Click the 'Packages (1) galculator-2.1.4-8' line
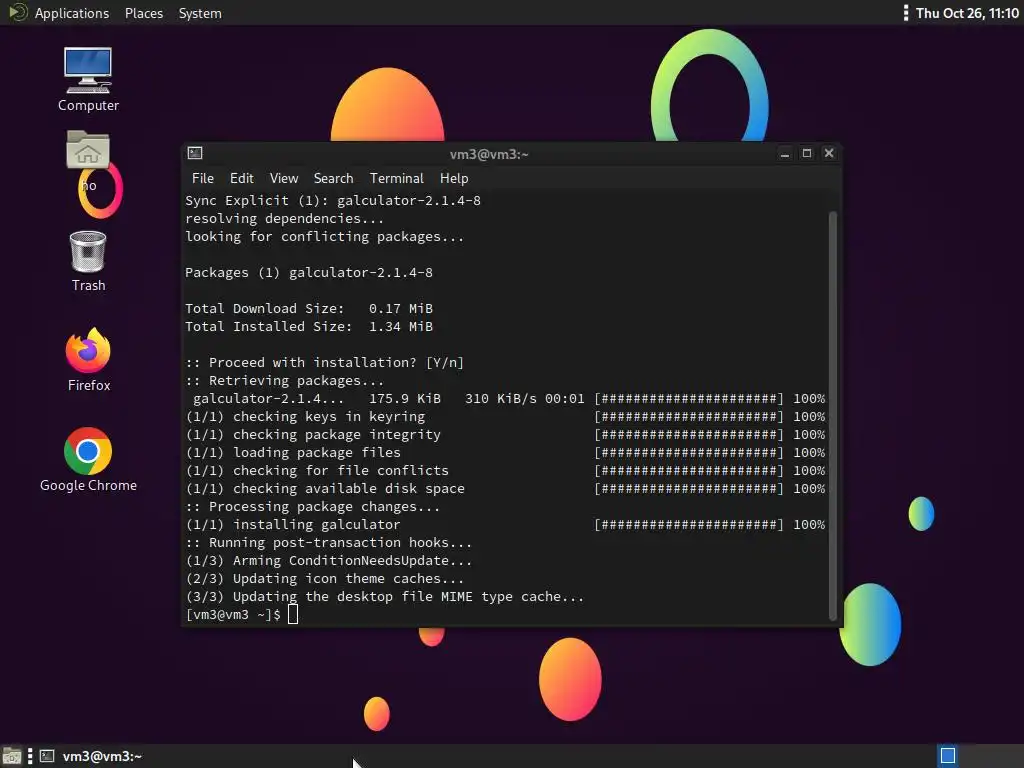The image size is (1024, 768). pyautogui.click(x=309, y=272)
